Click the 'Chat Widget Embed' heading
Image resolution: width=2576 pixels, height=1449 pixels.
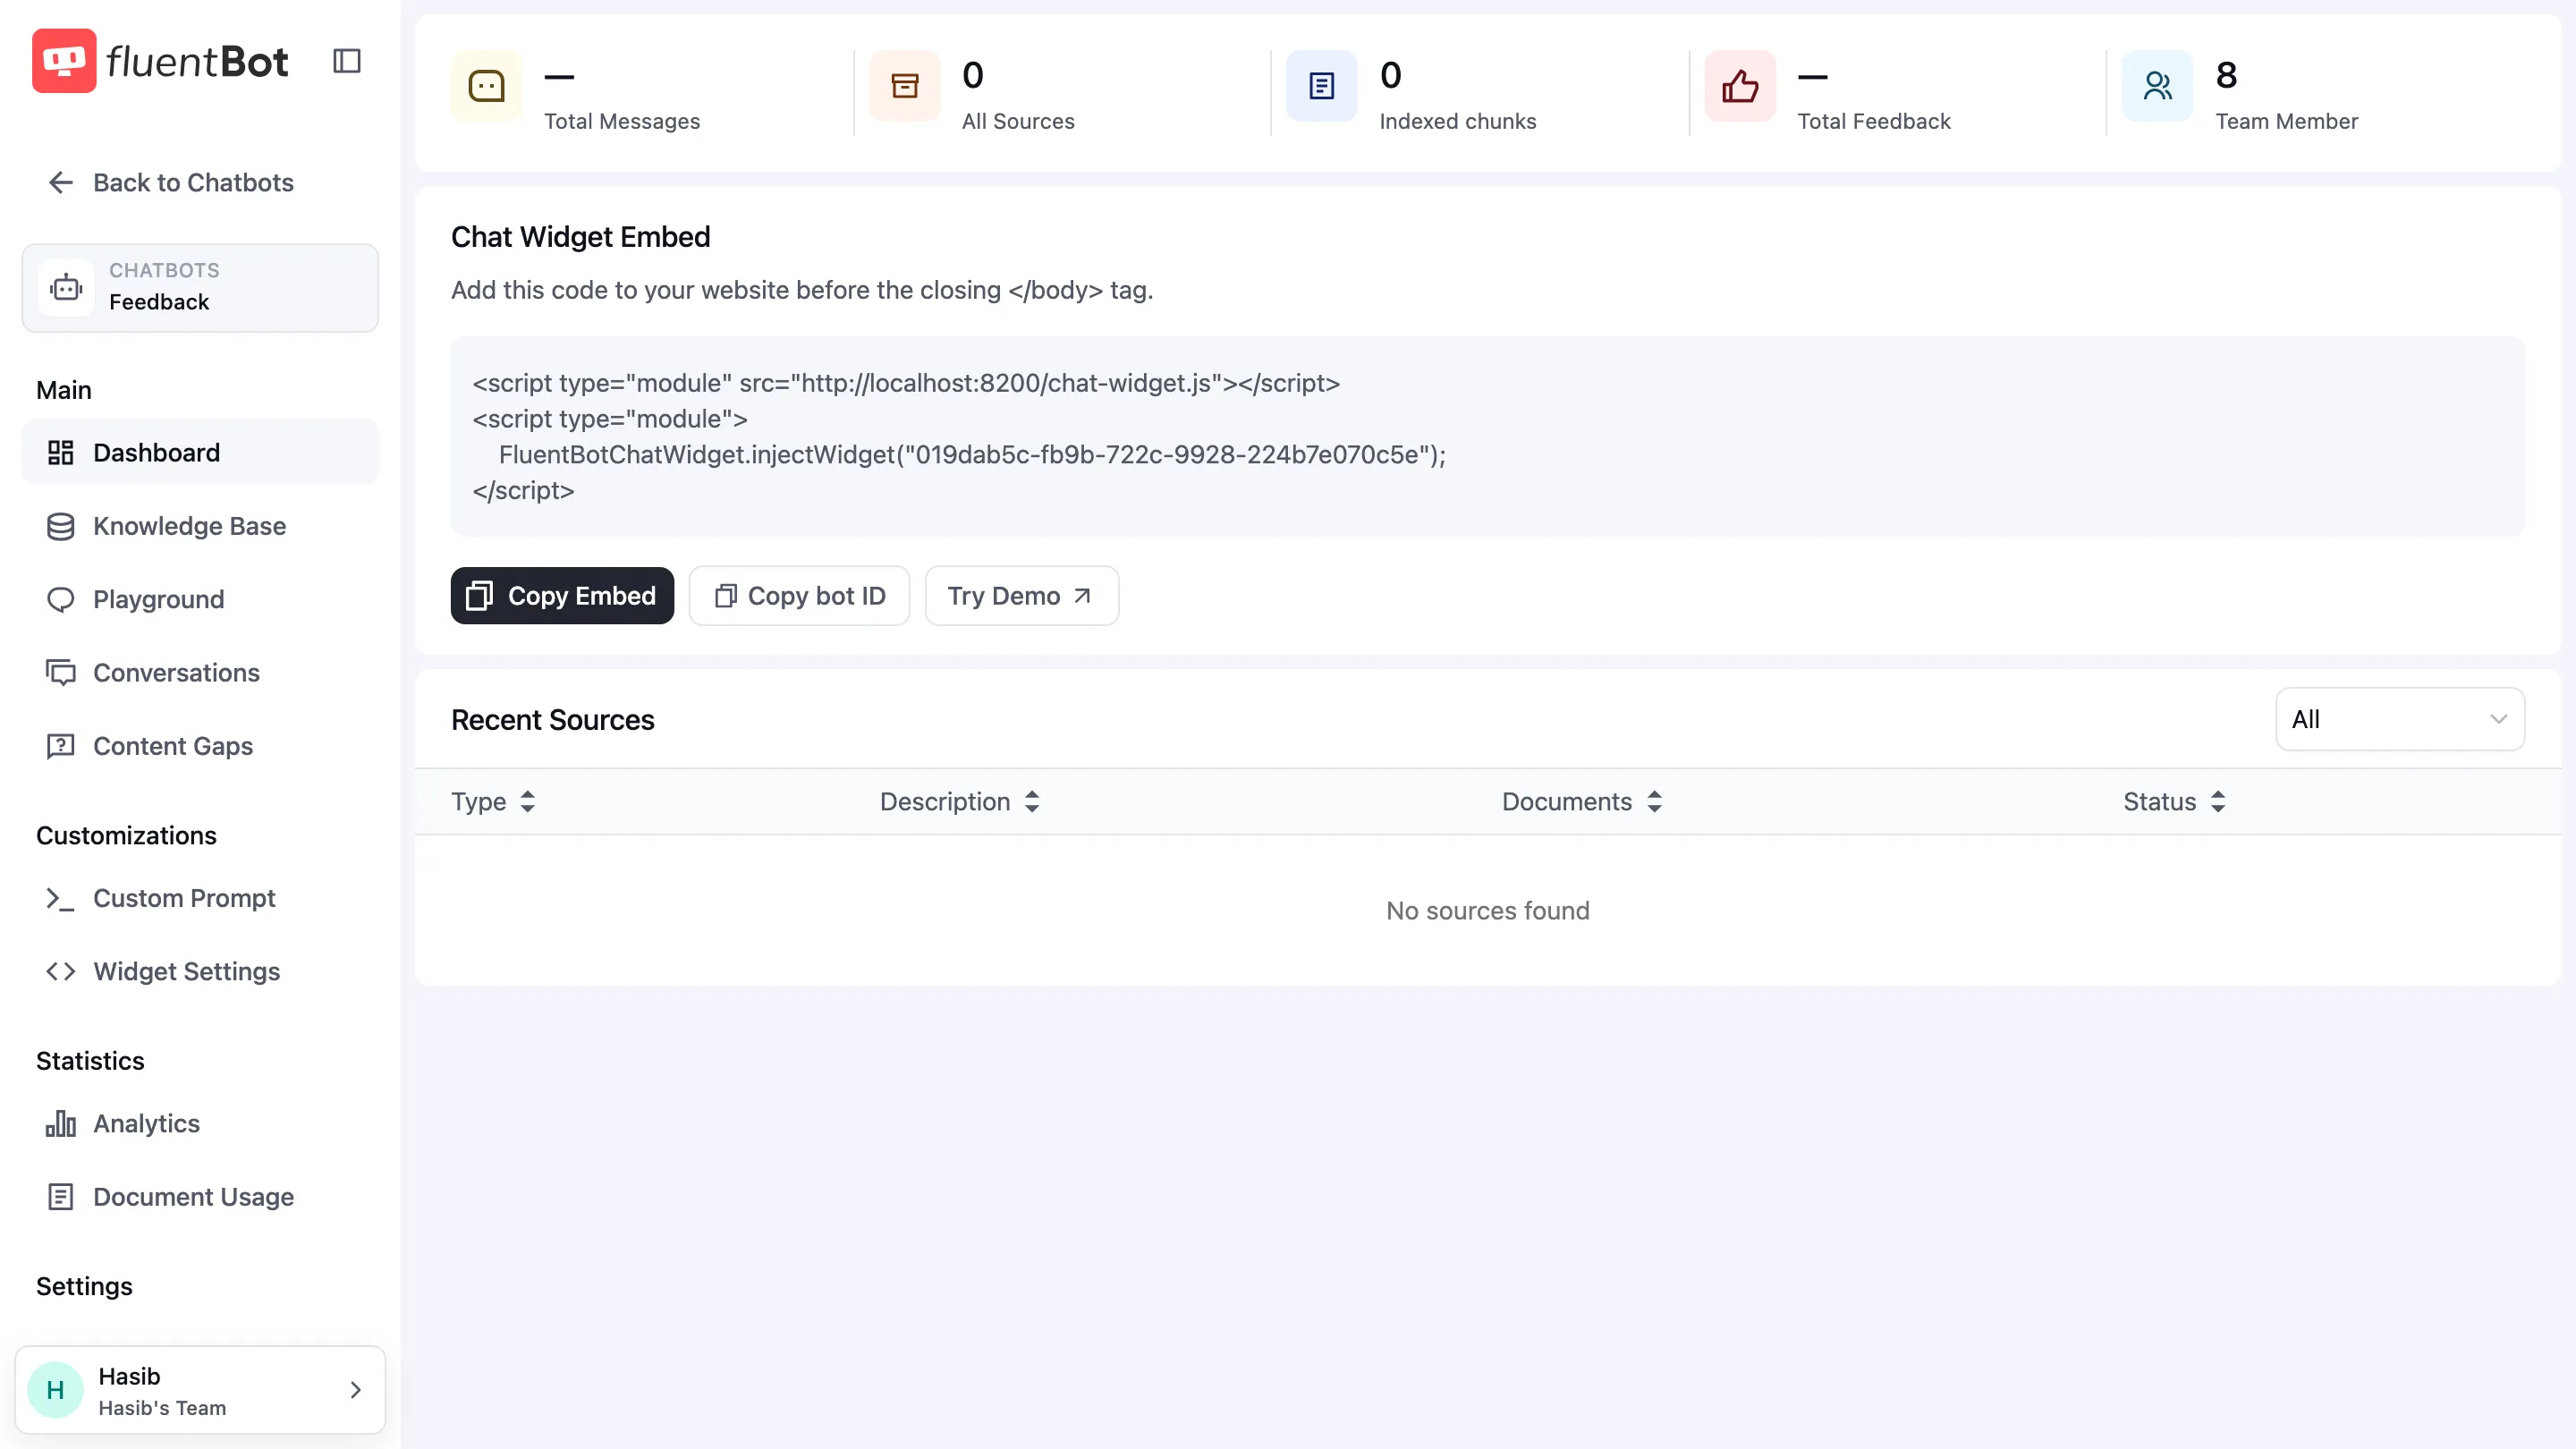coord(580,237)
